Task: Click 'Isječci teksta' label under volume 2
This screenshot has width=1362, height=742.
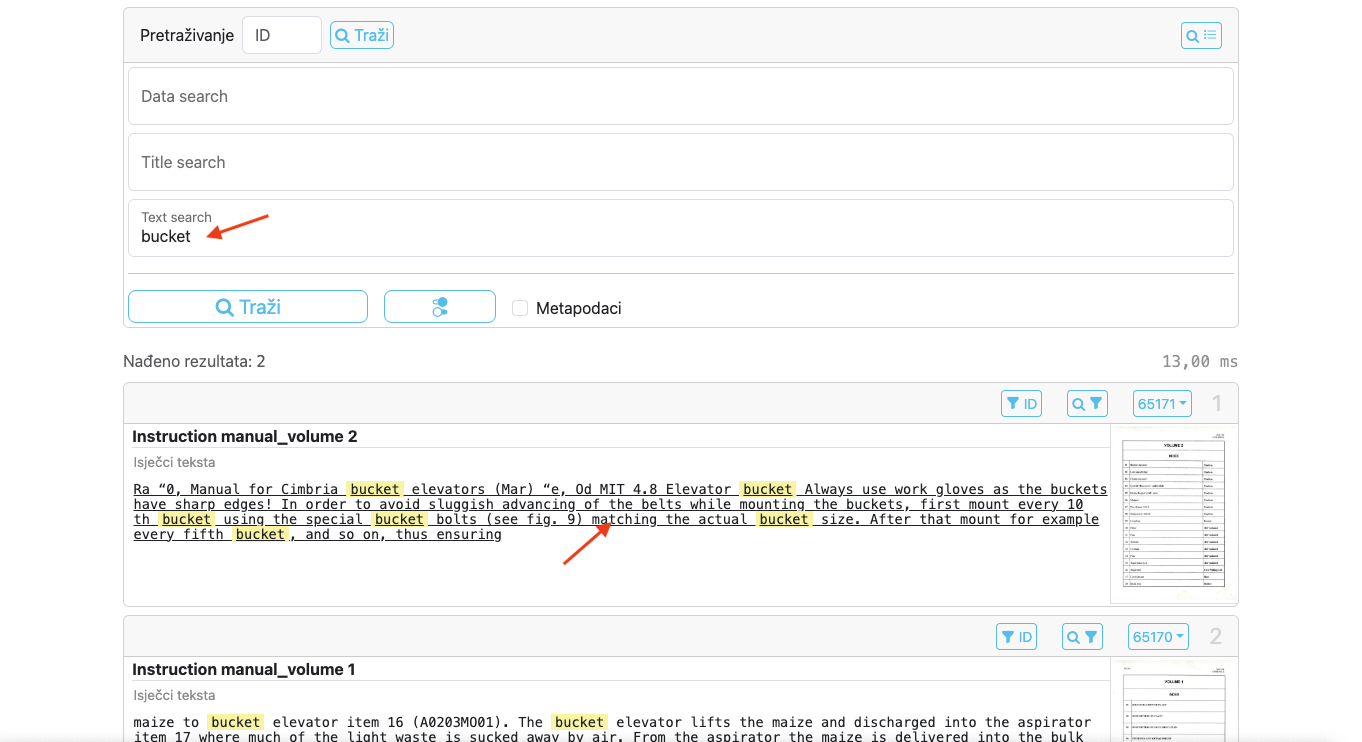Action: [175, 462]
